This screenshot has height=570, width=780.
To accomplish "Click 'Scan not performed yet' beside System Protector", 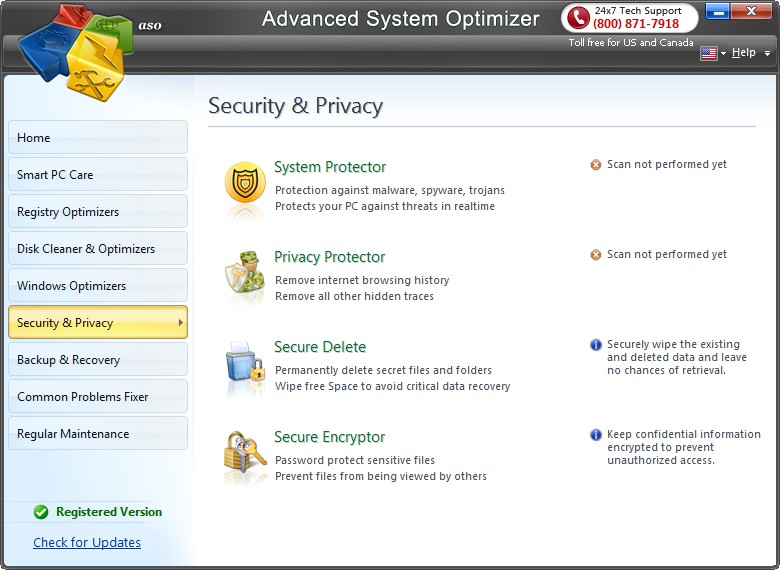I will point(667,164).
